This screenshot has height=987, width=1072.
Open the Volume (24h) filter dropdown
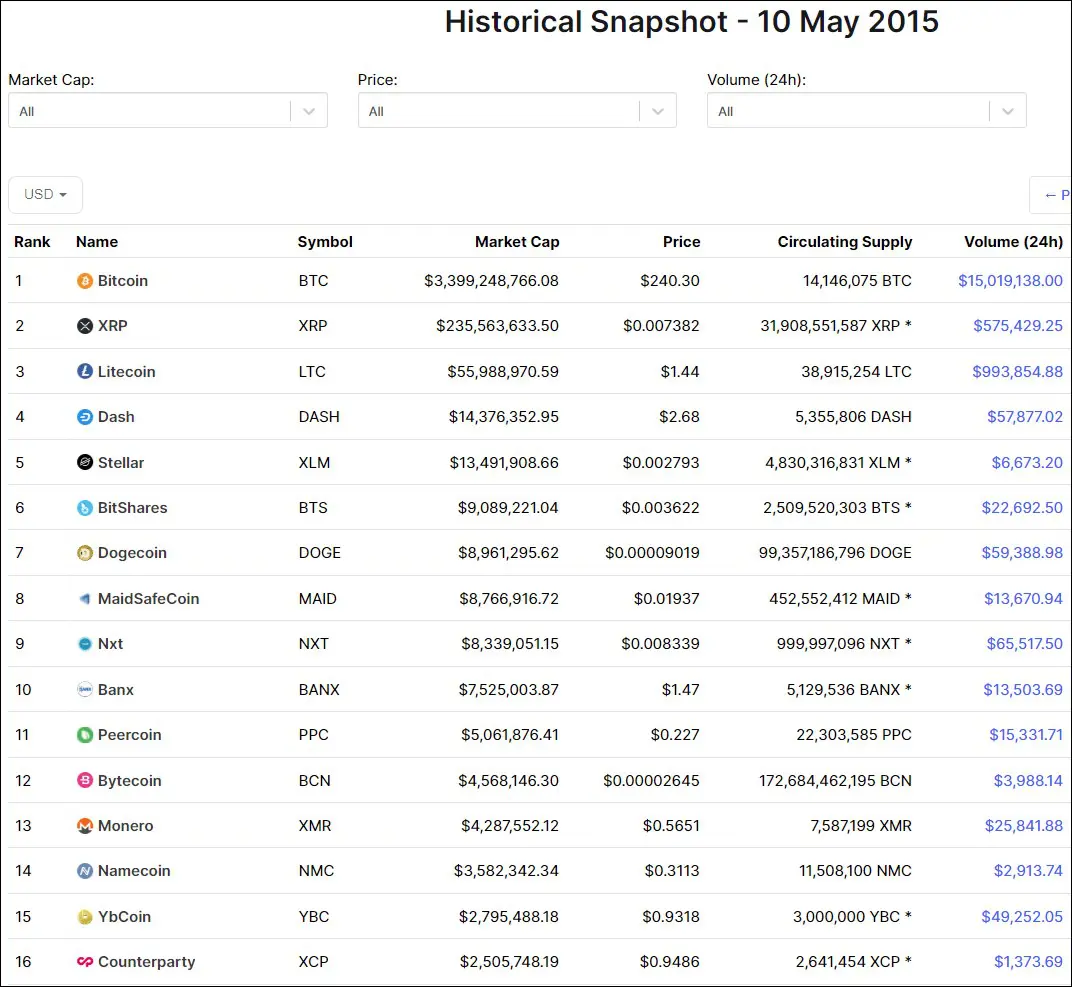coord(866,110)
